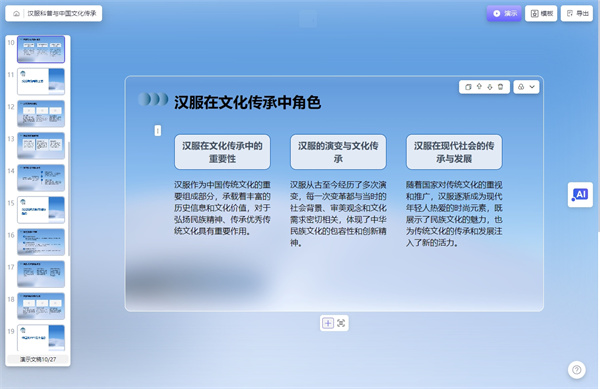Delete the slide using trash icon
The height and width of the screenshot is (389, 600).
click(501, 87)
